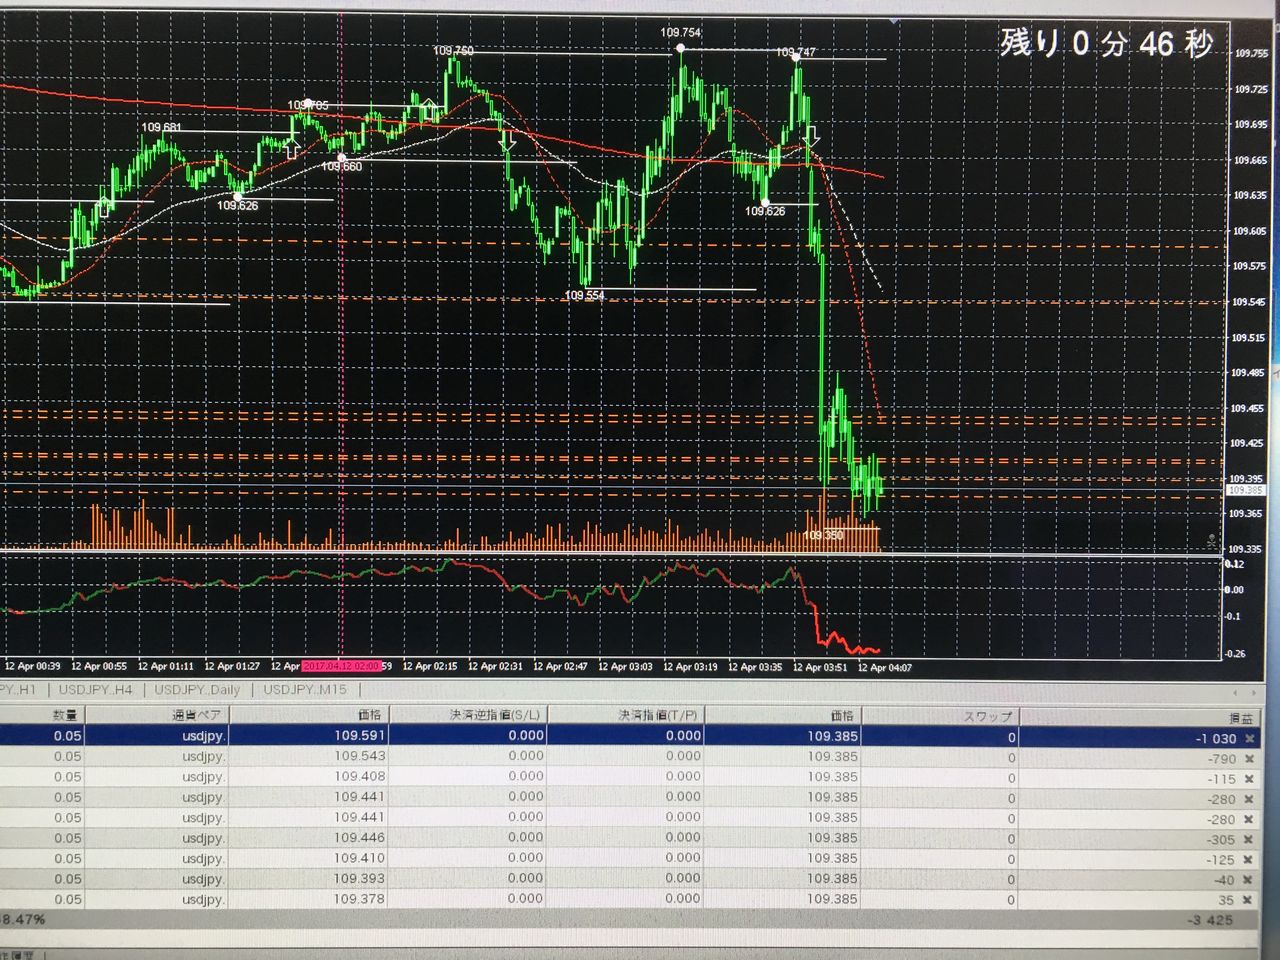
Task: Close the trade with 35 profit
Action: pyautogui.click(x=1248, y=900)
